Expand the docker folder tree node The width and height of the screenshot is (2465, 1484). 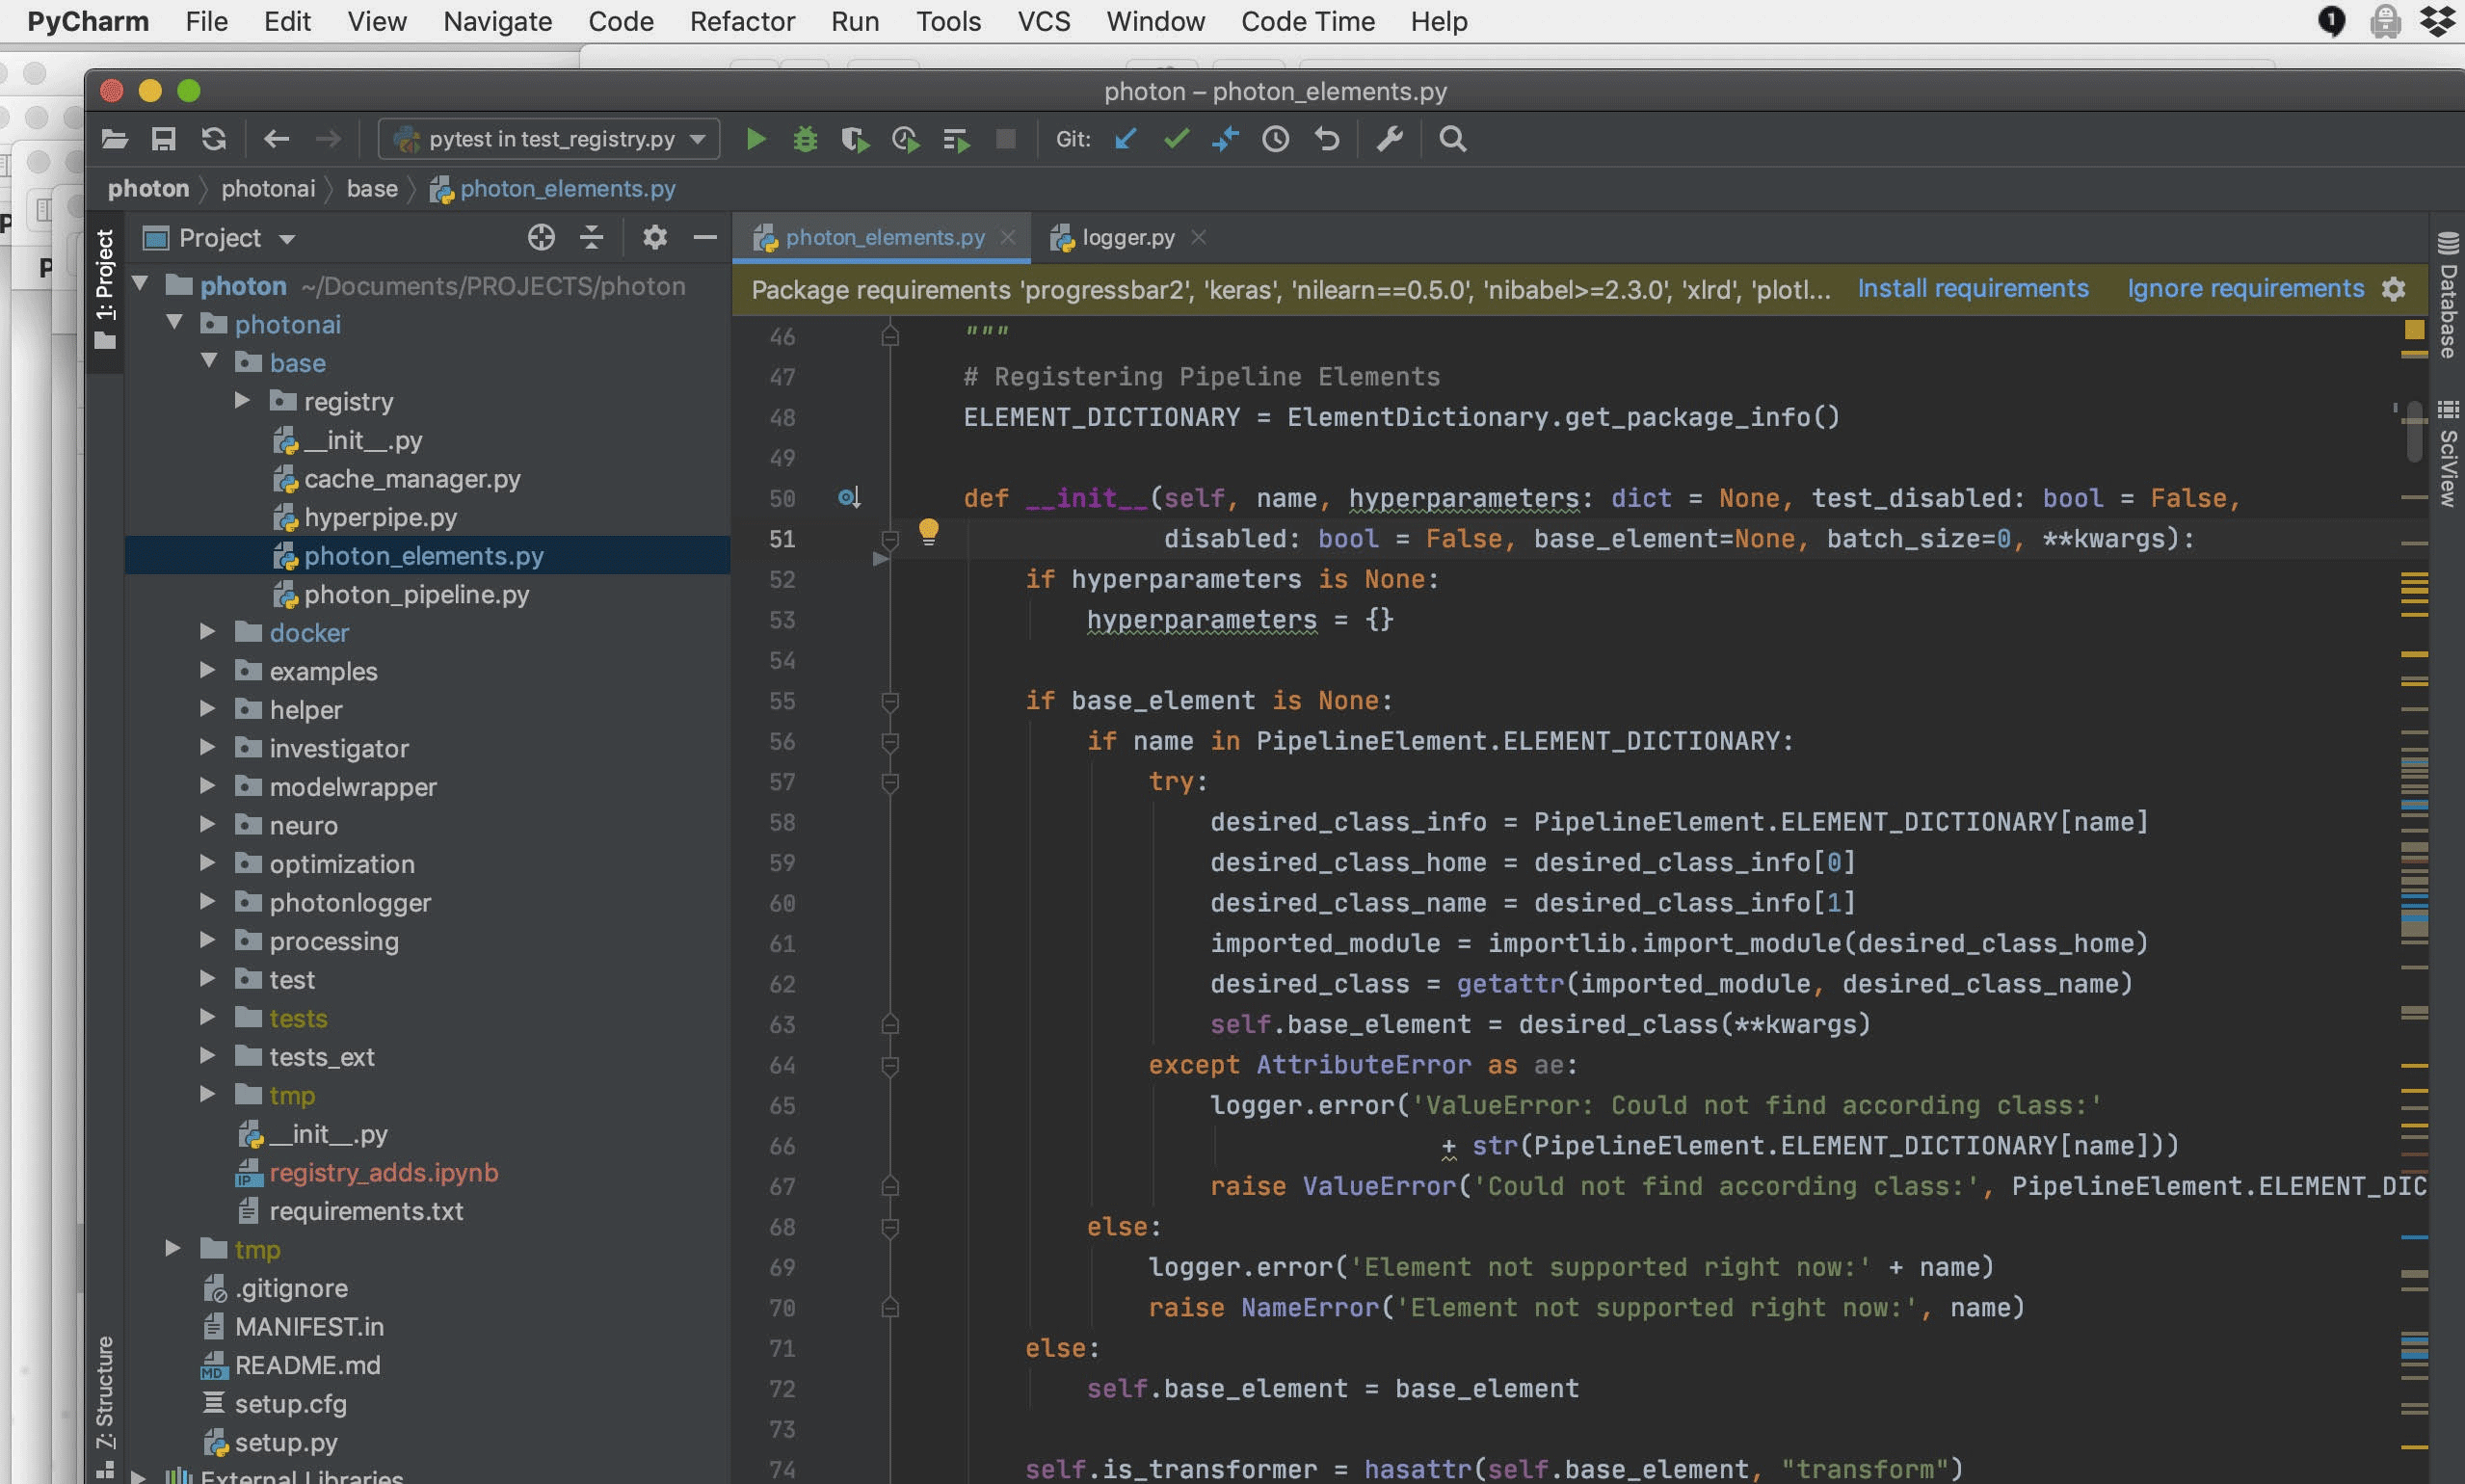tap(207, 632)
